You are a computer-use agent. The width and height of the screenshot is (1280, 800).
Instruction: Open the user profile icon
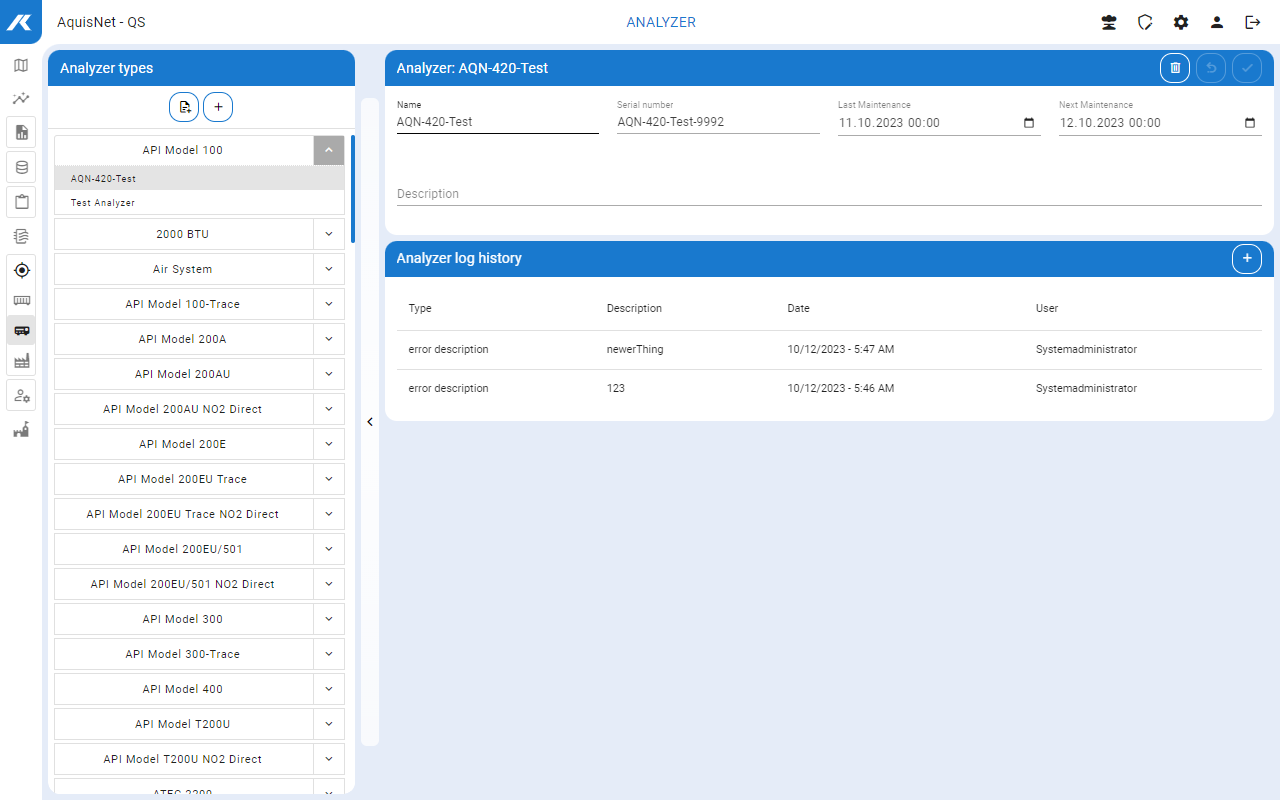click(x=1217, y=22)
